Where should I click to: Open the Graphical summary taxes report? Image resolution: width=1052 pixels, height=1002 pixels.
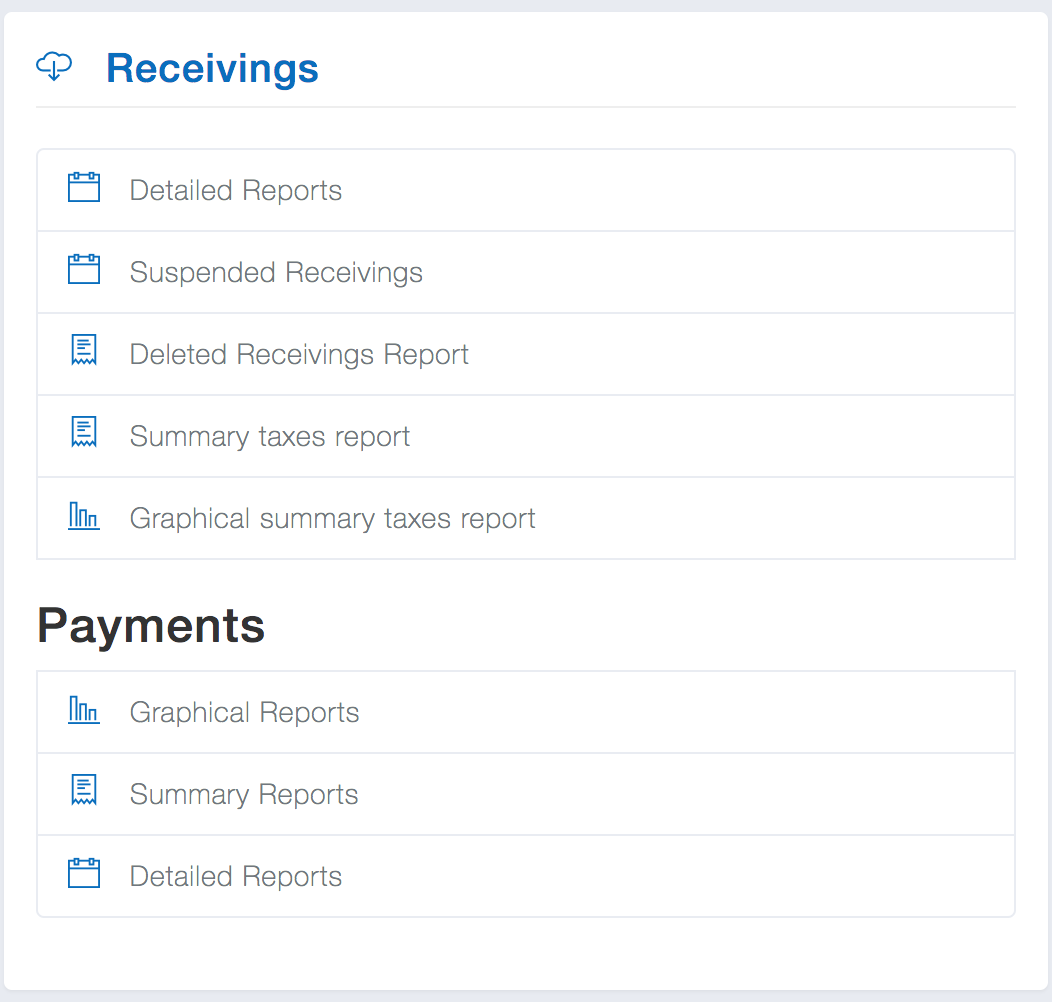[332, 519]
